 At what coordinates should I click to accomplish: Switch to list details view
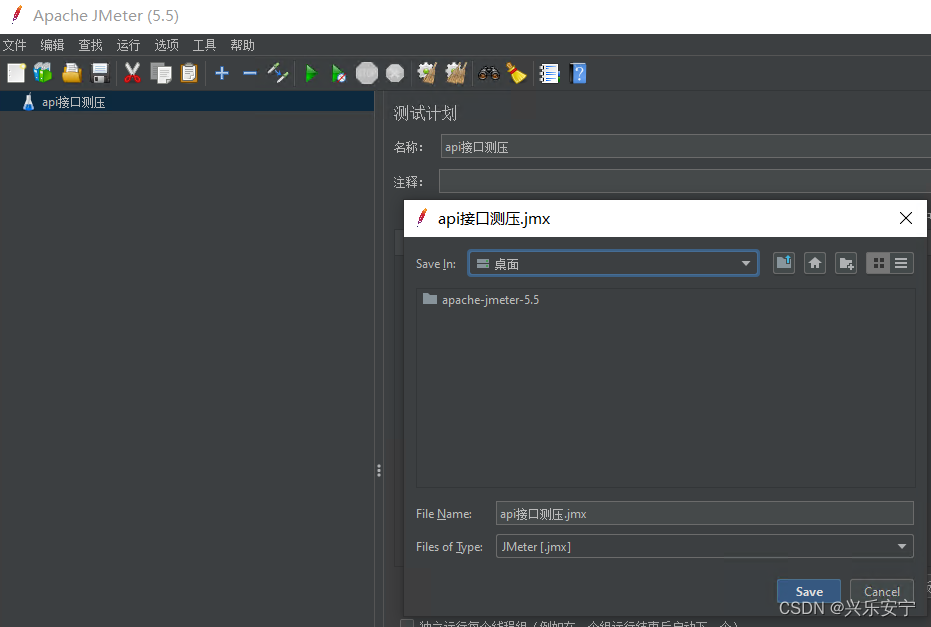point(901,263)
